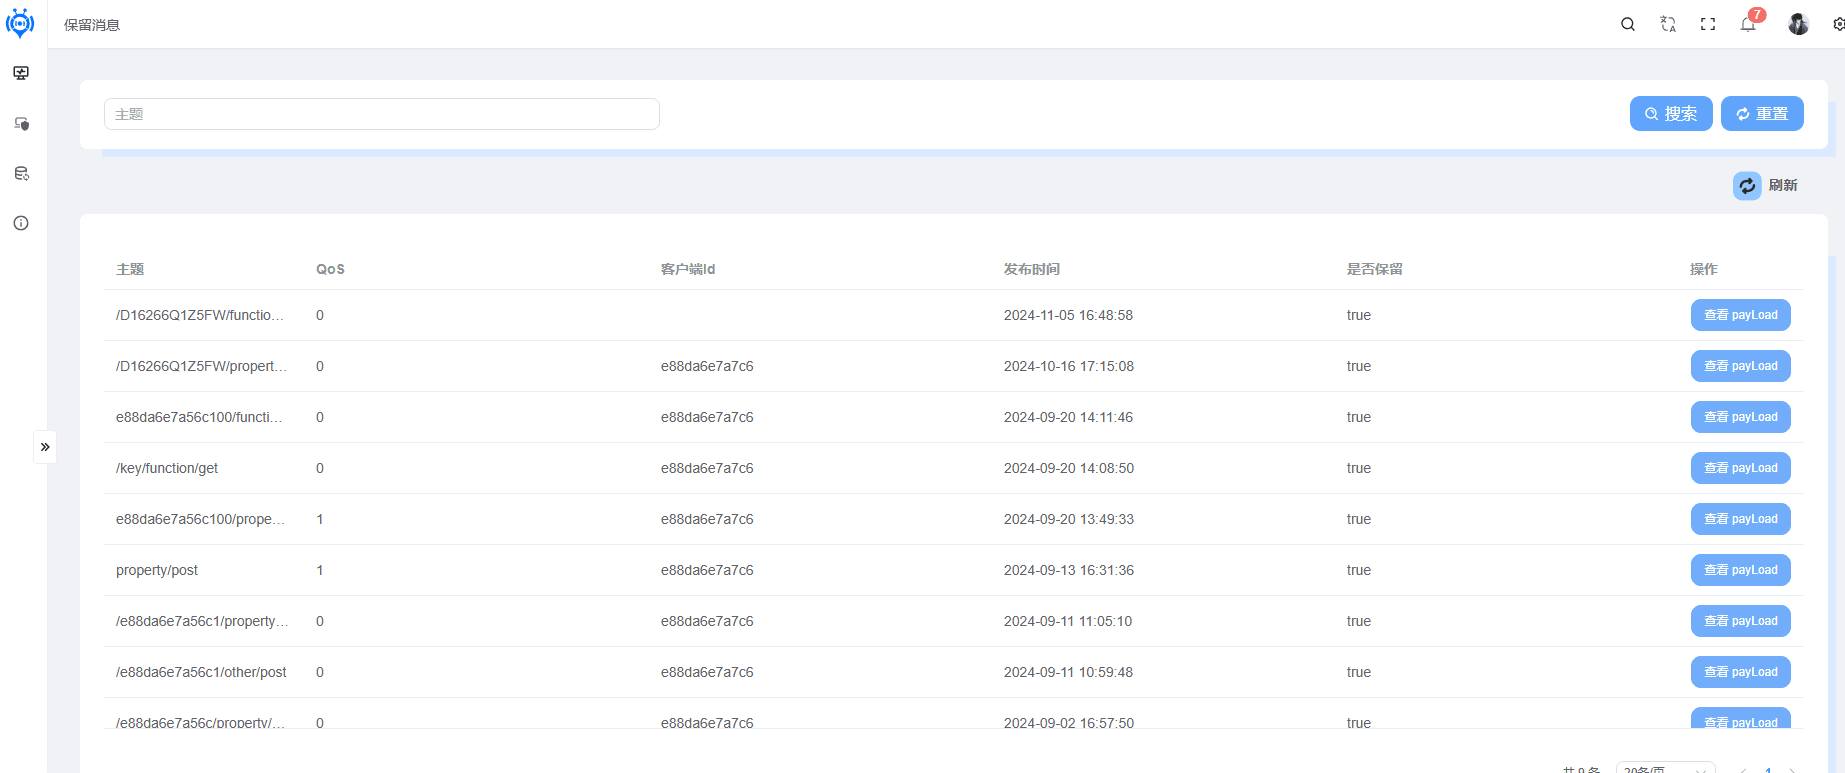Switch language with the translate icon
Image resolution: width=1845 pixels, height=773 pixels.
1668,24
